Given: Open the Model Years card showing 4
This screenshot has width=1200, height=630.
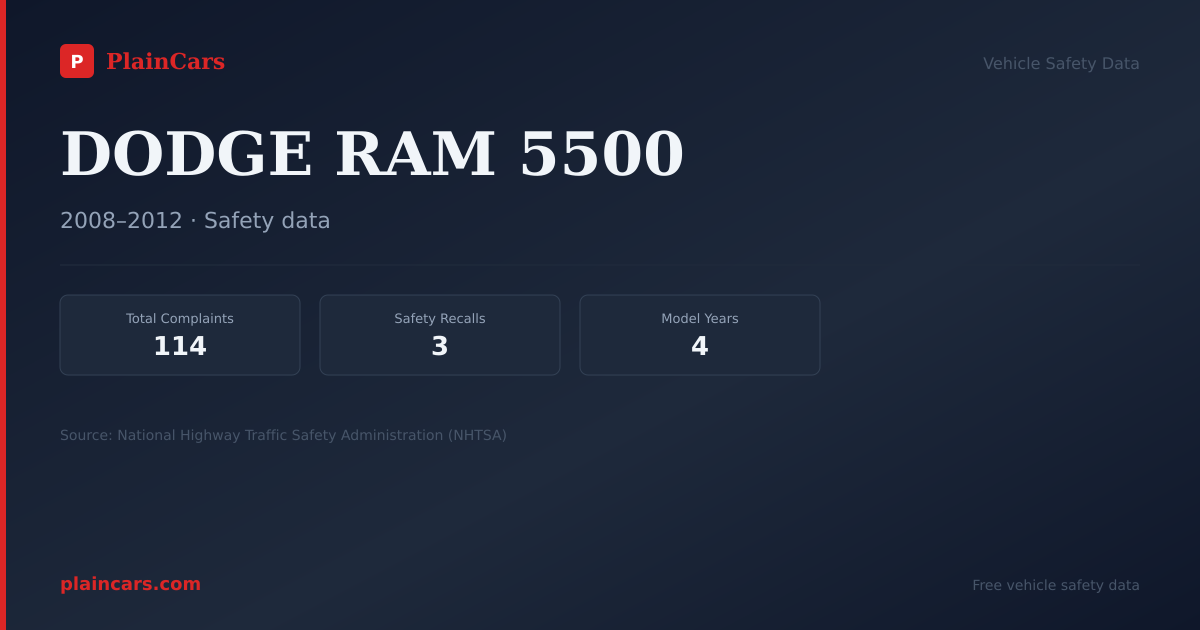Looking at the screenshot, I should coord(700,335).
